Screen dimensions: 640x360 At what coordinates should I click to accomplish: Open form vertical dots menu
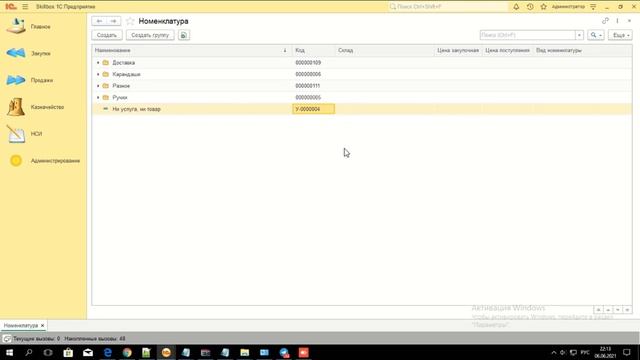tap(617, 21)
